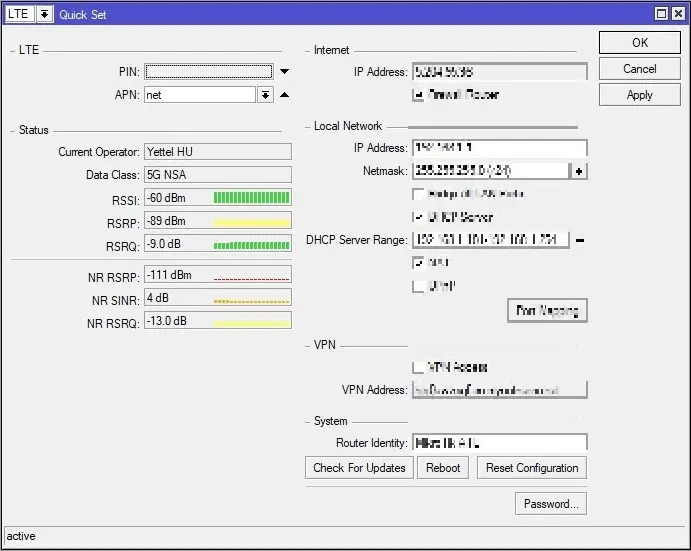Click minus icon next to DHCP Server Range

click(x=579, y=240)
